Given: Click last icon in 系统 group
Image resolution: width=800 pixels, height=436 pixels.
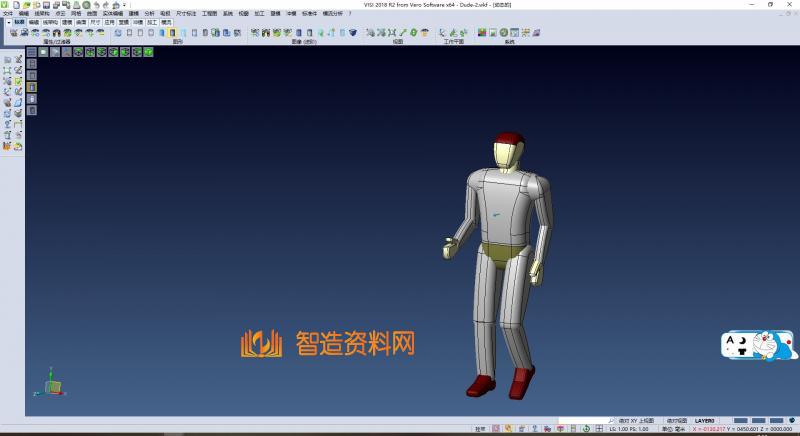Looking at the screenshot, I should coord(536,33).
